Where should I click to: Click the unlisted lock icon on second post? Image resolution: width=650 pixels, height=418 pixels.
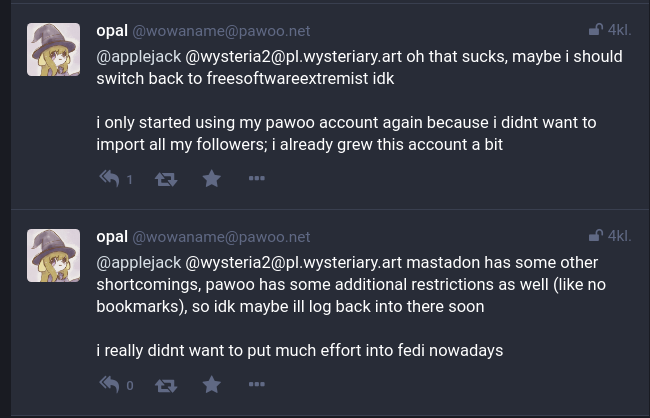click(596, 237)
